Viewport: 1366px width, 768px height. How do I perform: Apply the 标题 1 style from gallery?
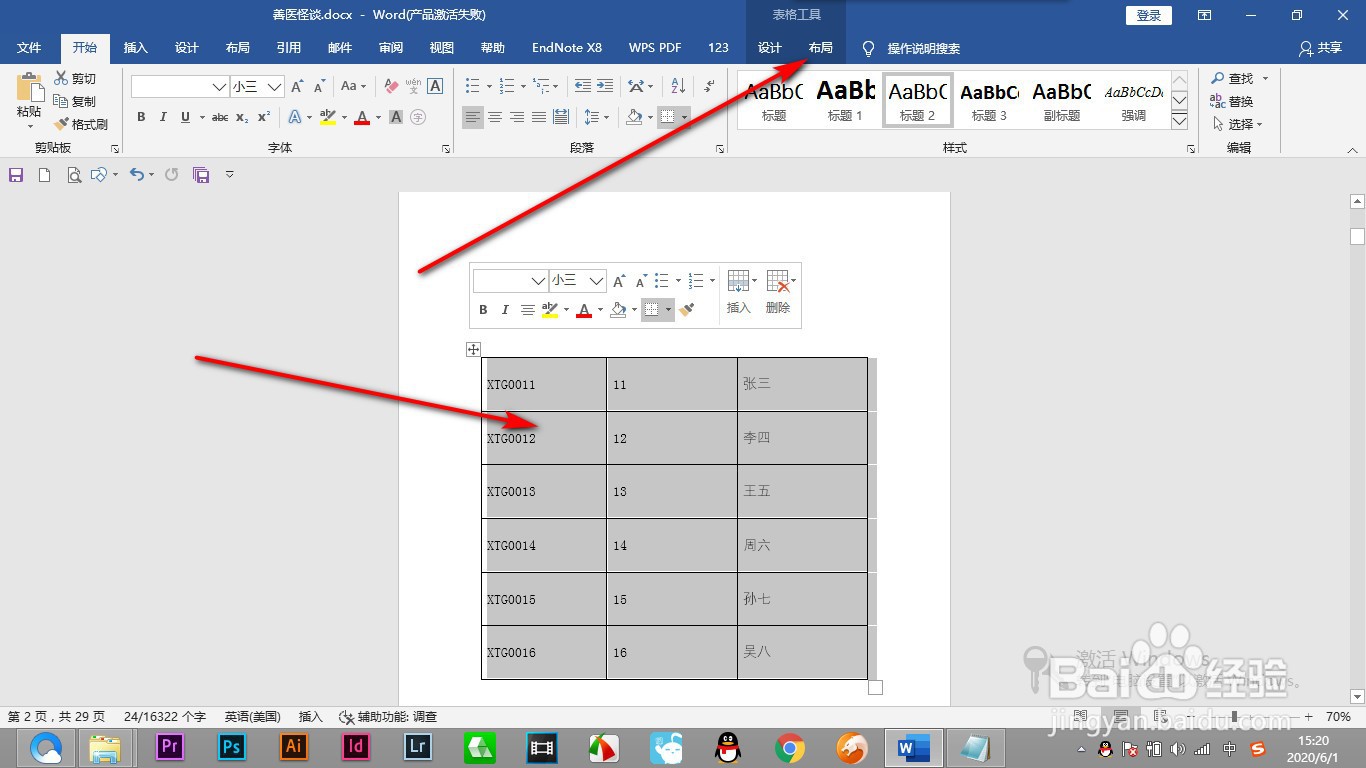[845, 100]
